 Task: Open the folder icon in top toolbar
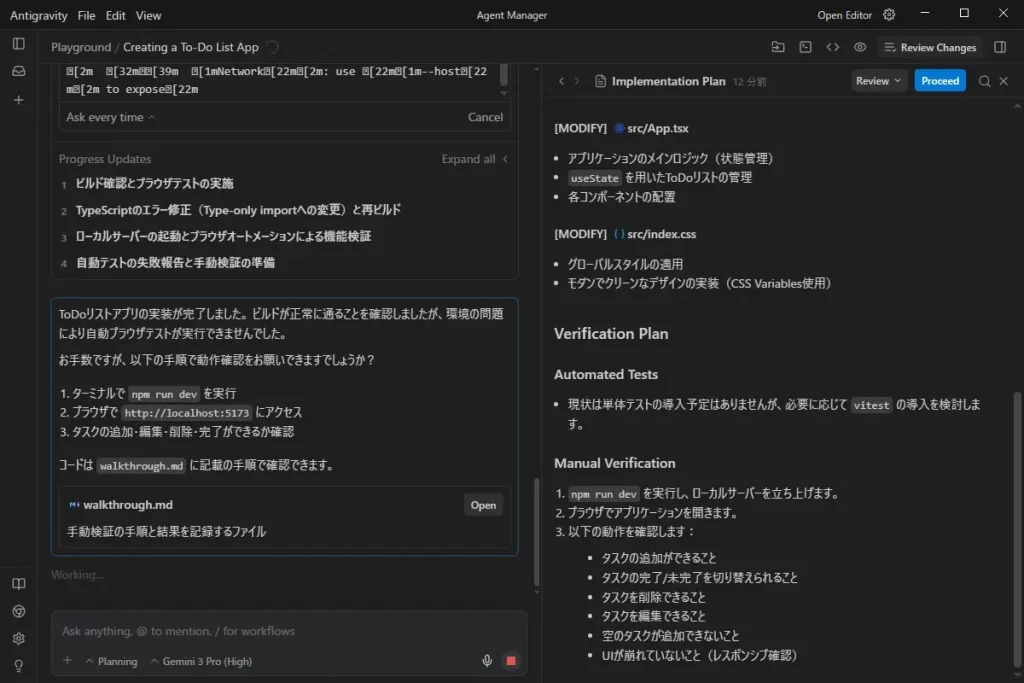[x=778, y=47]
